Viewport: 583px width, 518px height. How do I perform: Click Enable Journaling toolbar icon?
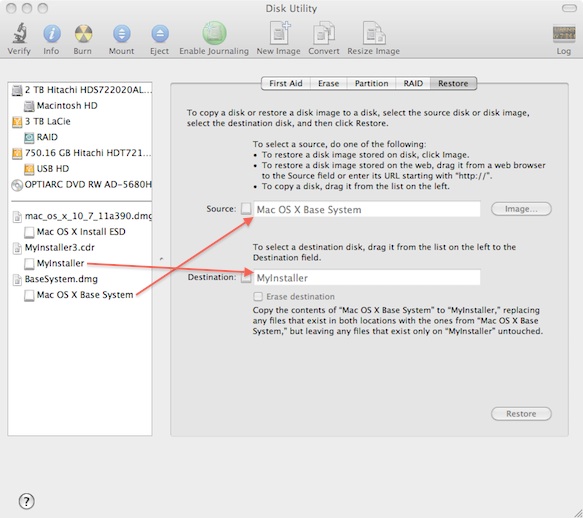[214, 33]
